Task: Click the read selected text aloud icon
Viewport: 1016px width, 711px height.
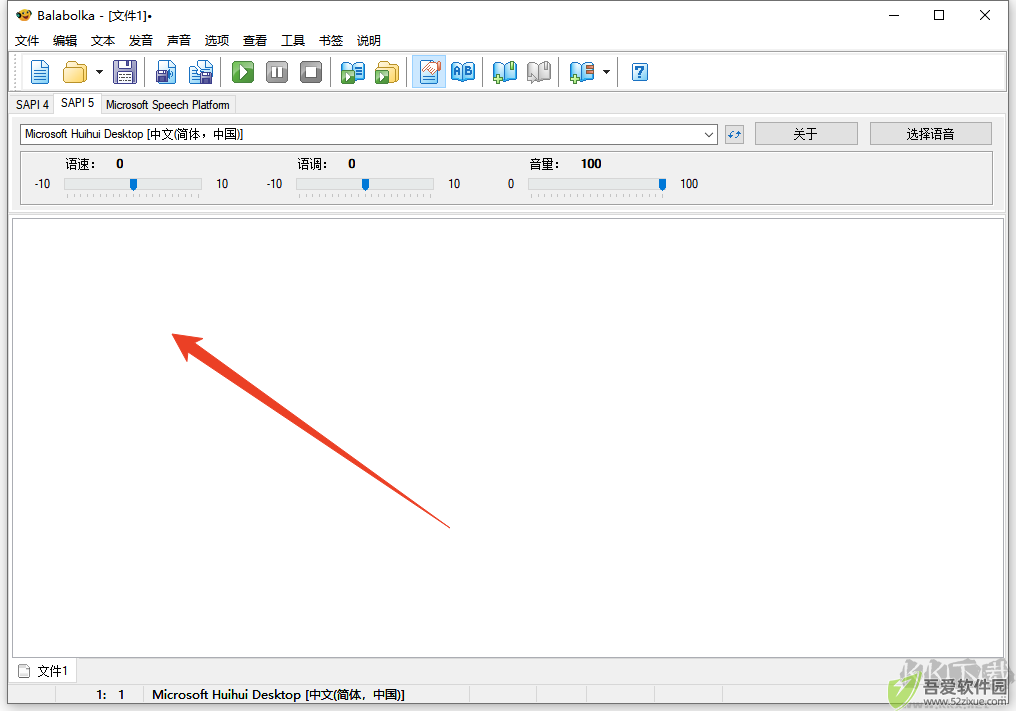Action: coord(352,72)
